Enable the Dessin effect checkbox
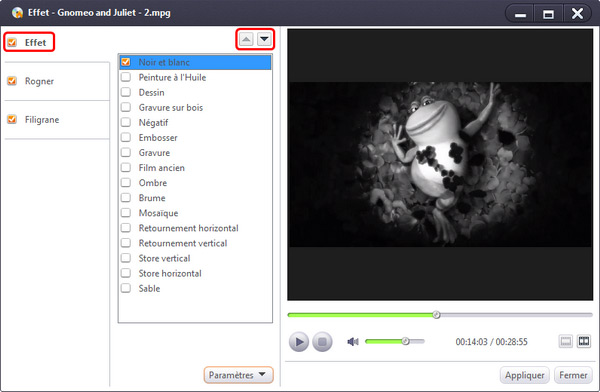600x392 pixels. coord(126,92)
